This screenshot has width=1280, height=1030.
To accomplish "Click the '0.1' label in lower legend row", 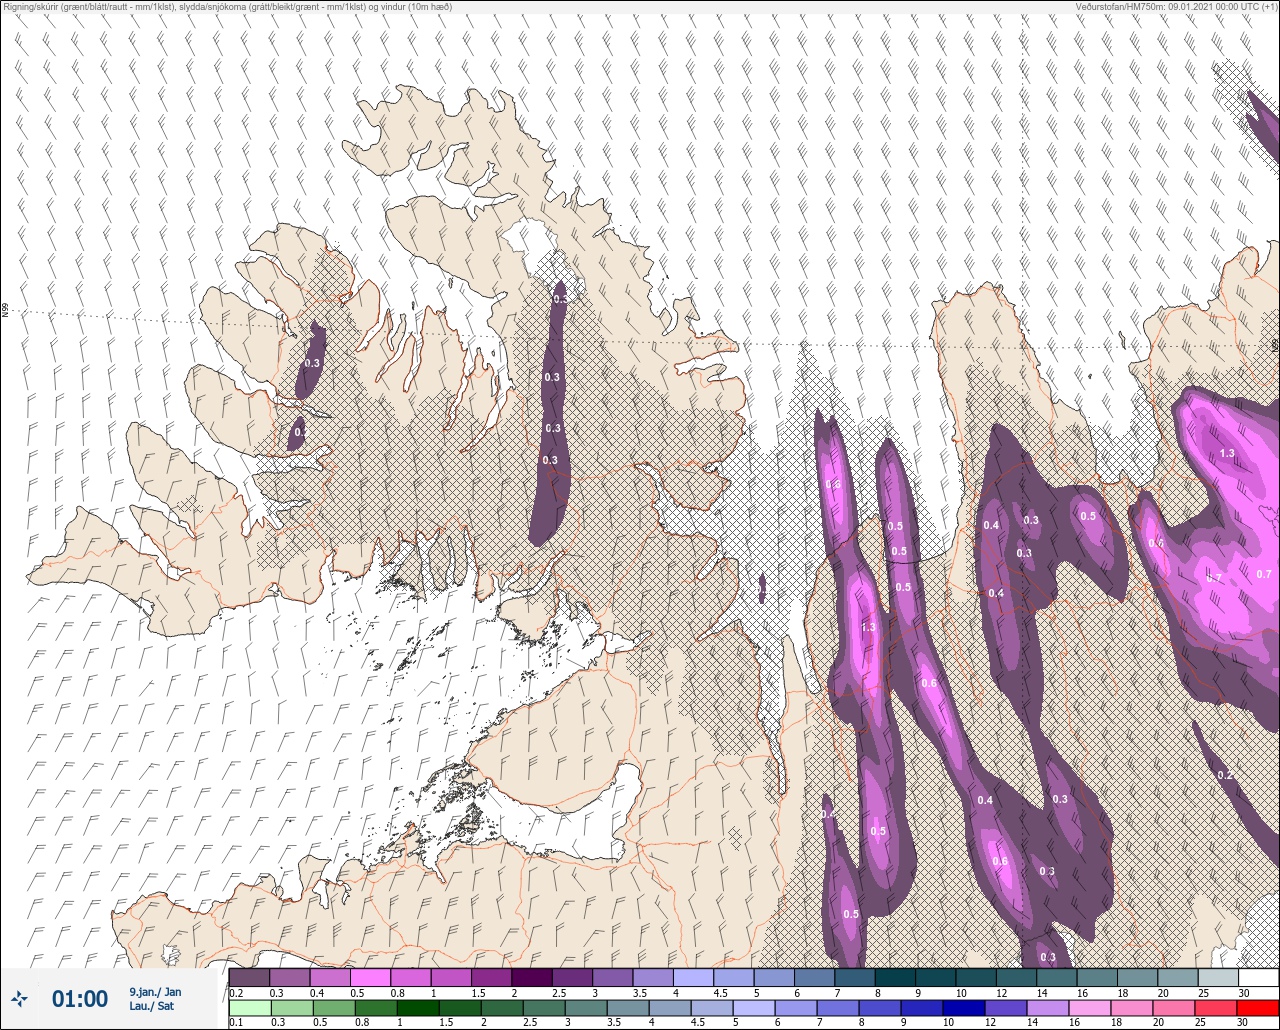I will tap(235, 1023).
